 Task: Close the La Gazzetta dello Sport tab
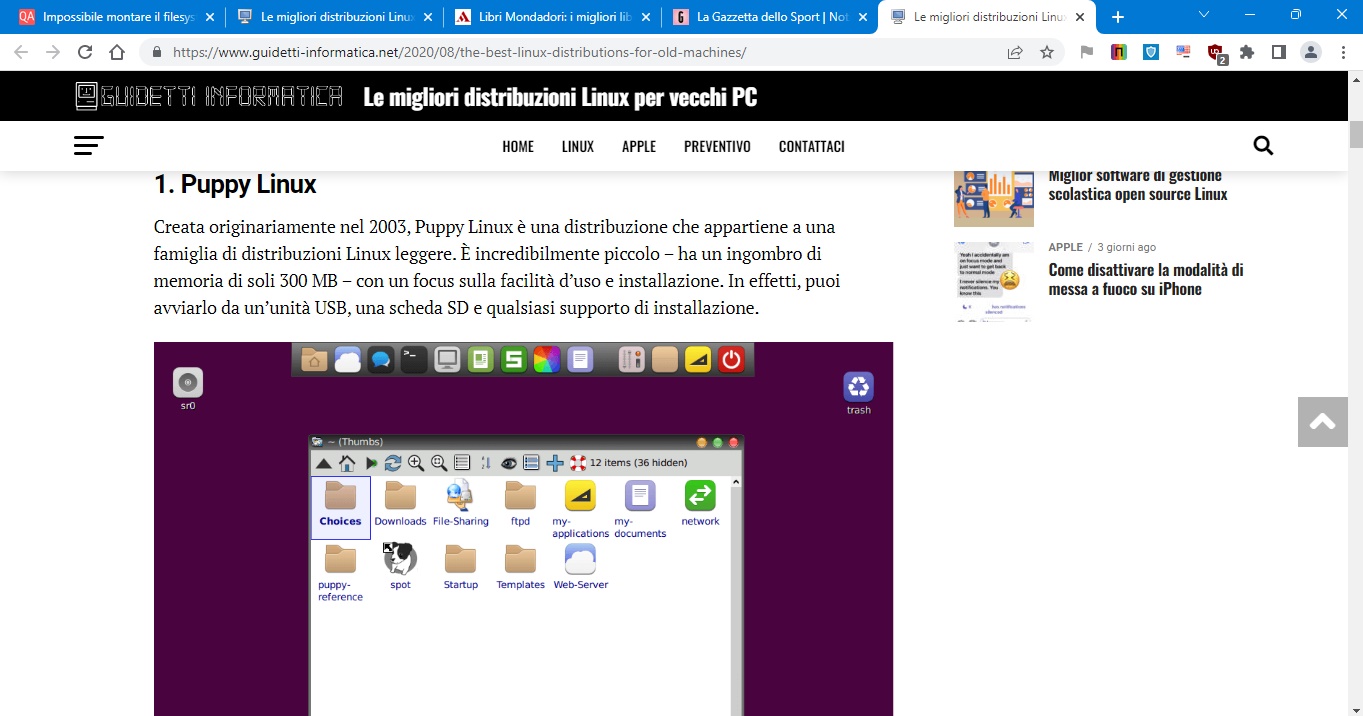861,17
